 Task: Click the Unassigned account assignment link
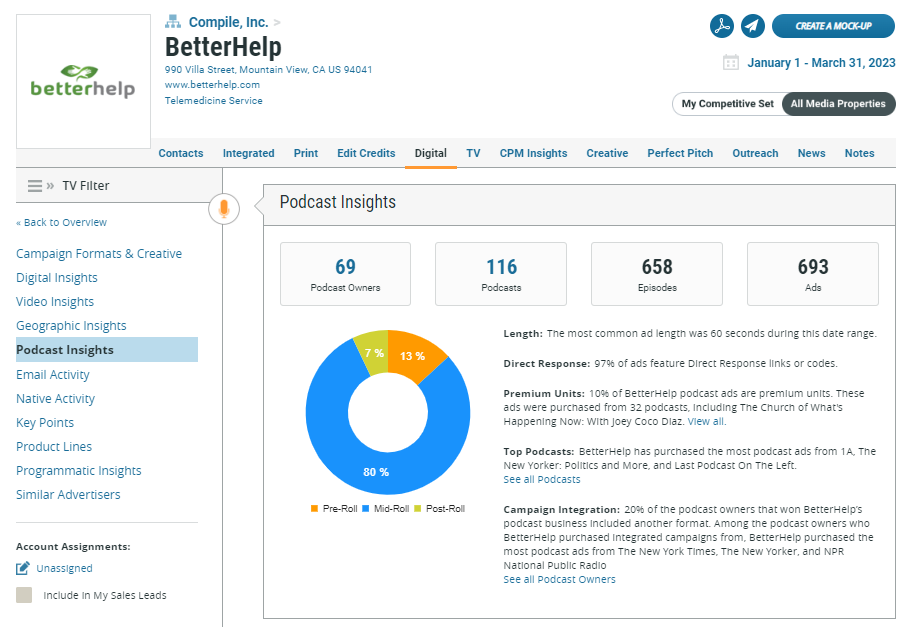64,569
